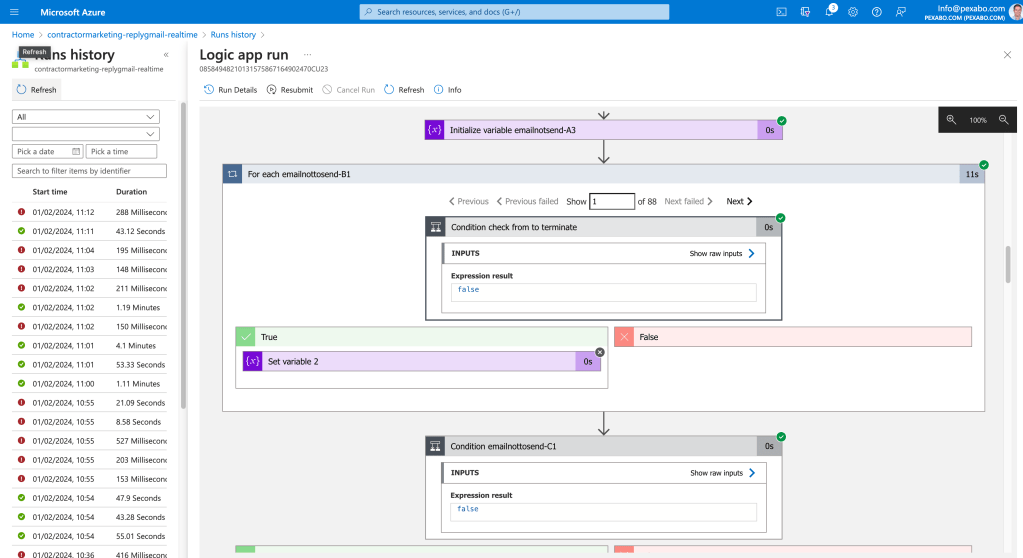Open the contractormarketing-replygmail-realtime breadcrumb link
The image size is (1023, 558).
tap(122, 35)
